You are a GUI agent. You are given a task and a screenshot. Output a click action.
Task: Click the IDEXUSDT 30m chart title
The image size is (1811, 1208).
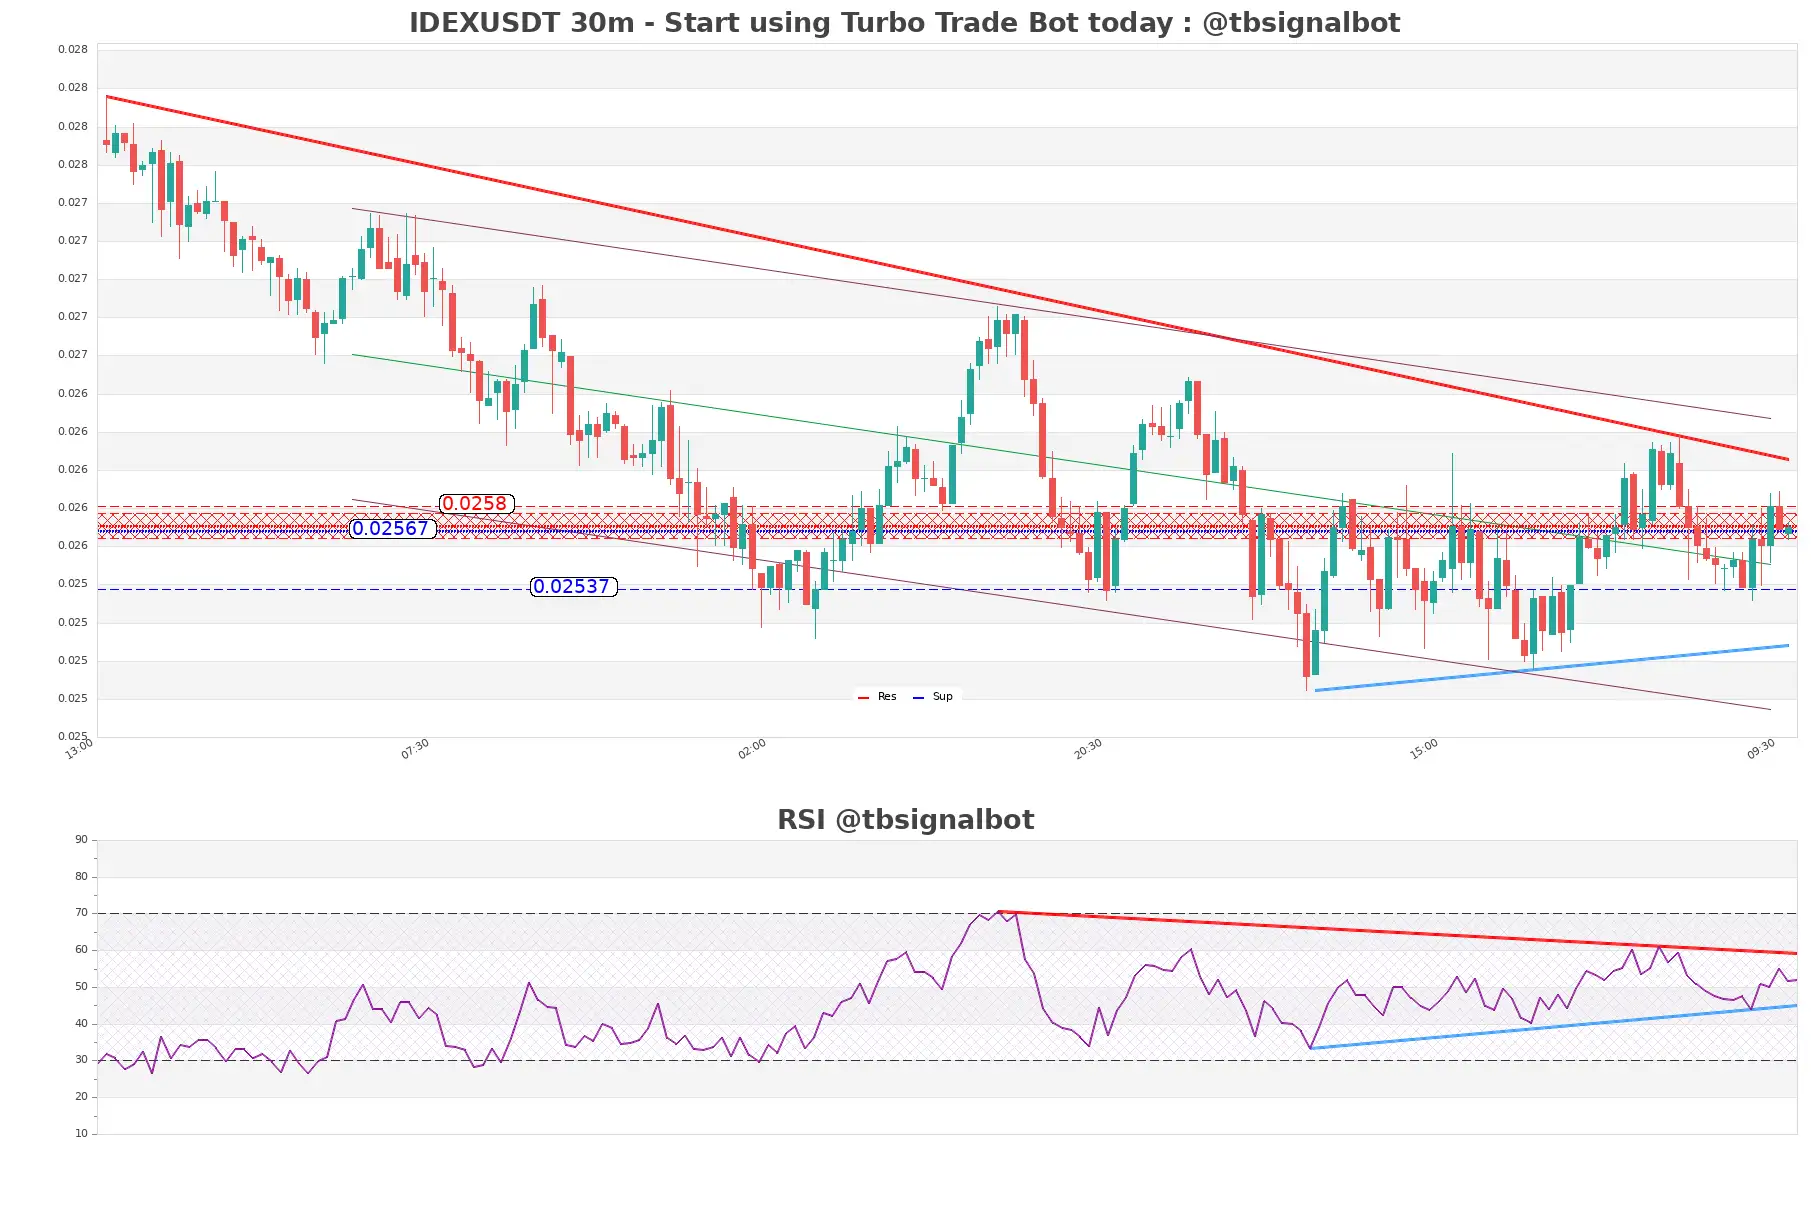coord(904,23)
